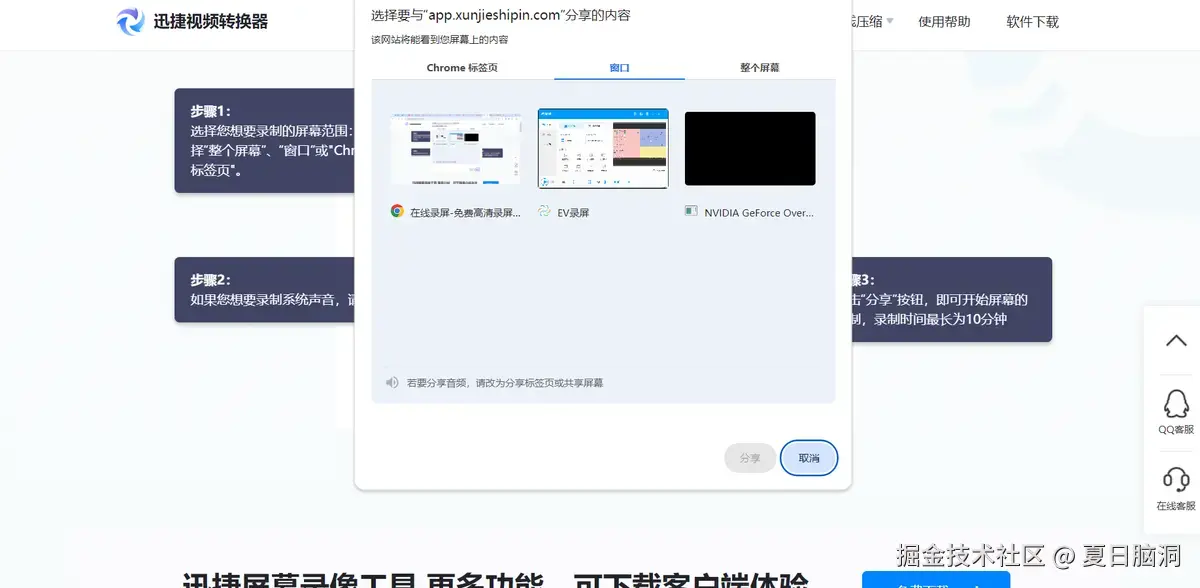Click the 步骤1 instruction card
Screen dimensions: 1200x588
tap(265, 140)
